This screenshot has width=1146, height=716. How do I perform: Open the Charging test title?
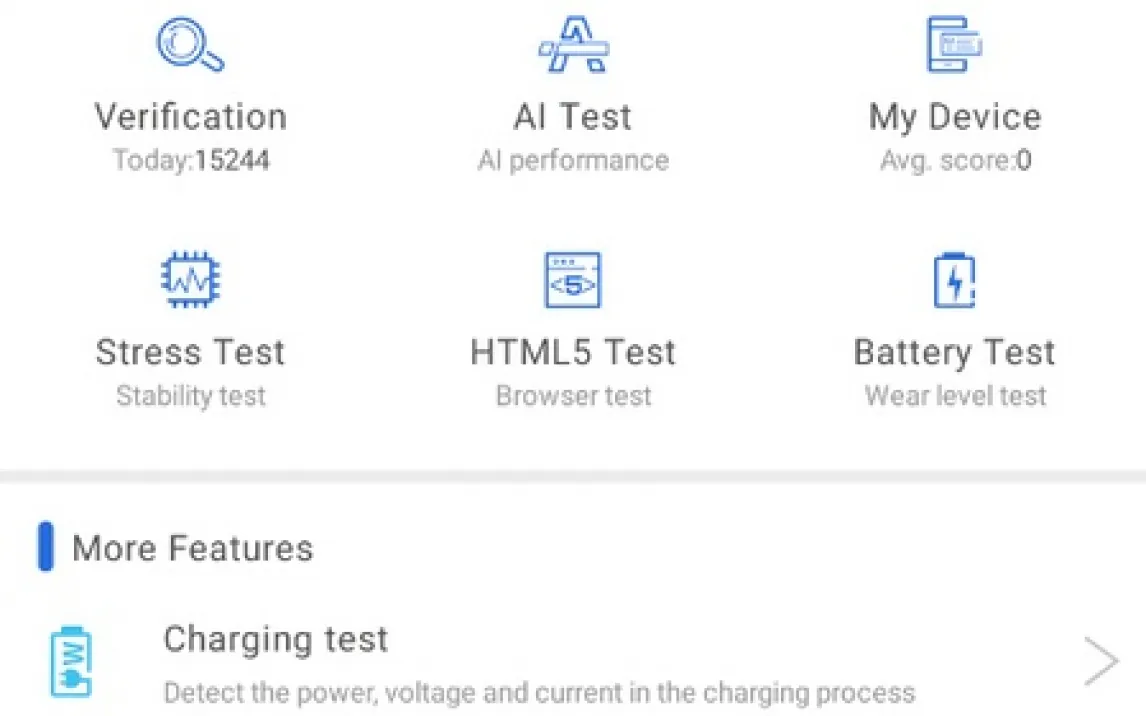[276, 639]
